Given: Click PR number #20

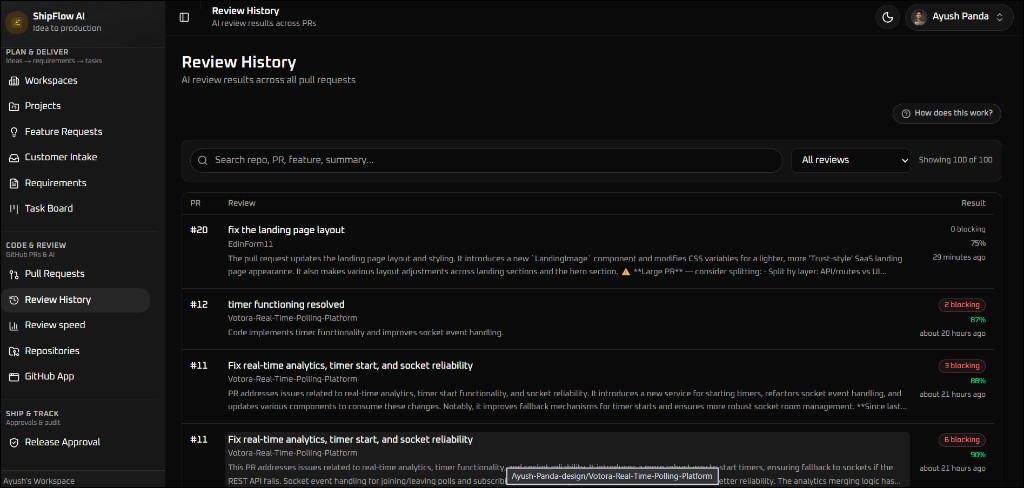Looking at the screenshot, I should 199,230.
